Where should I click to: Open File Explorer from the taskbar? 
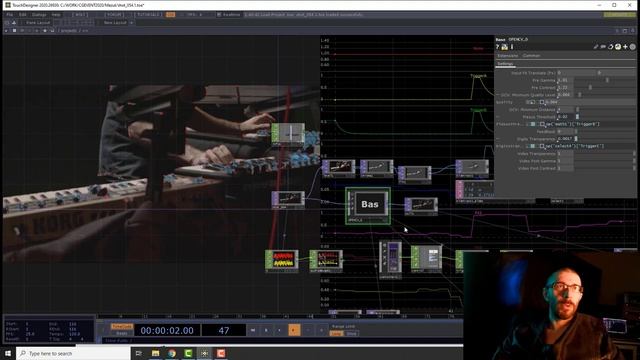click(156, 353)
